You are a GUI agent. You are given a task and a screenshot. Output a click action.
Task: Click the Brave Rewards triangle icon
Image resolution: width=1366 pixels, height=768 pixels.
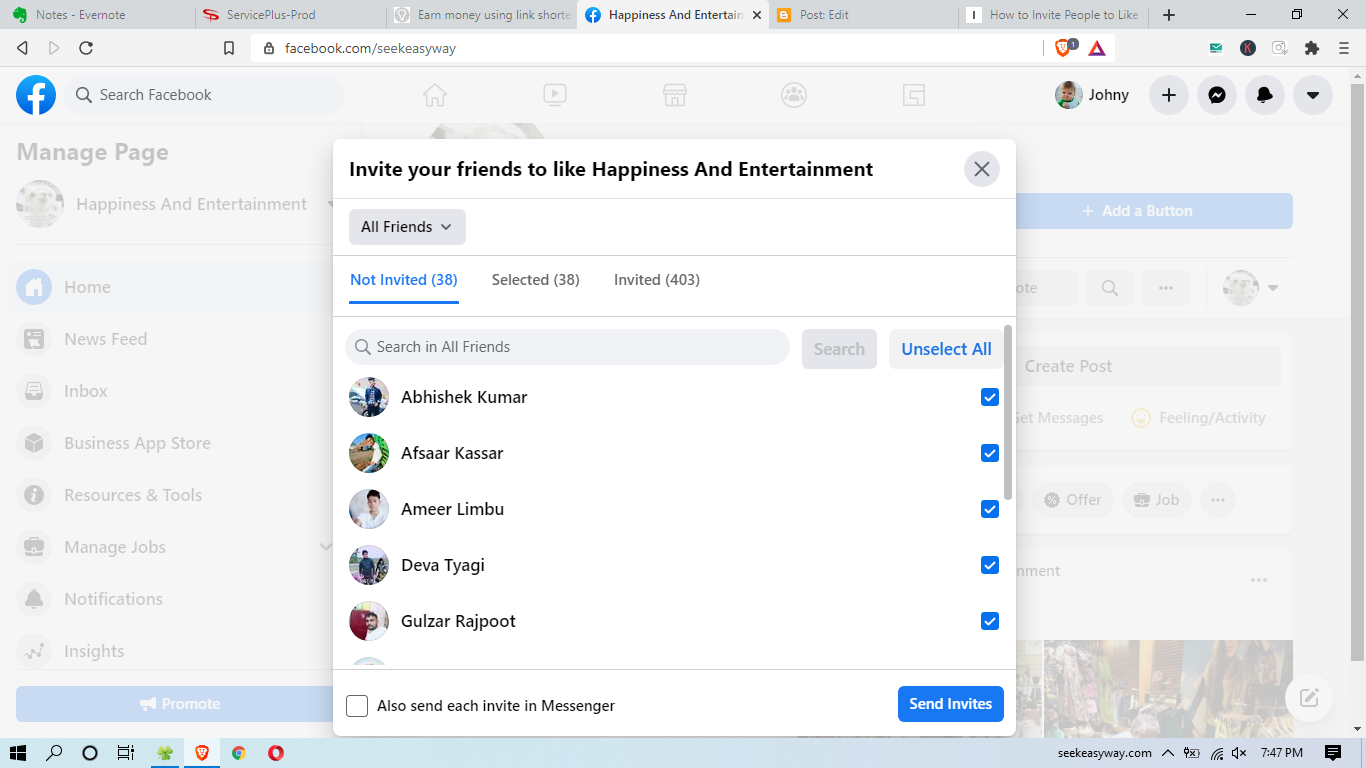coord(1097,48)
